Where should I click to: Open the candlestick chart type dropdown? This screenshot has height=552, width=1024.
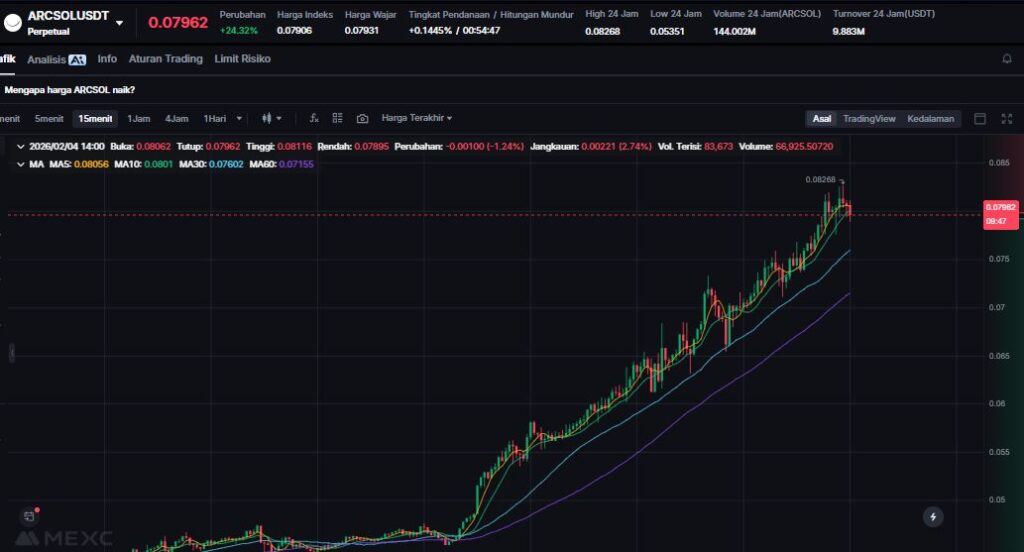(271, 118)
